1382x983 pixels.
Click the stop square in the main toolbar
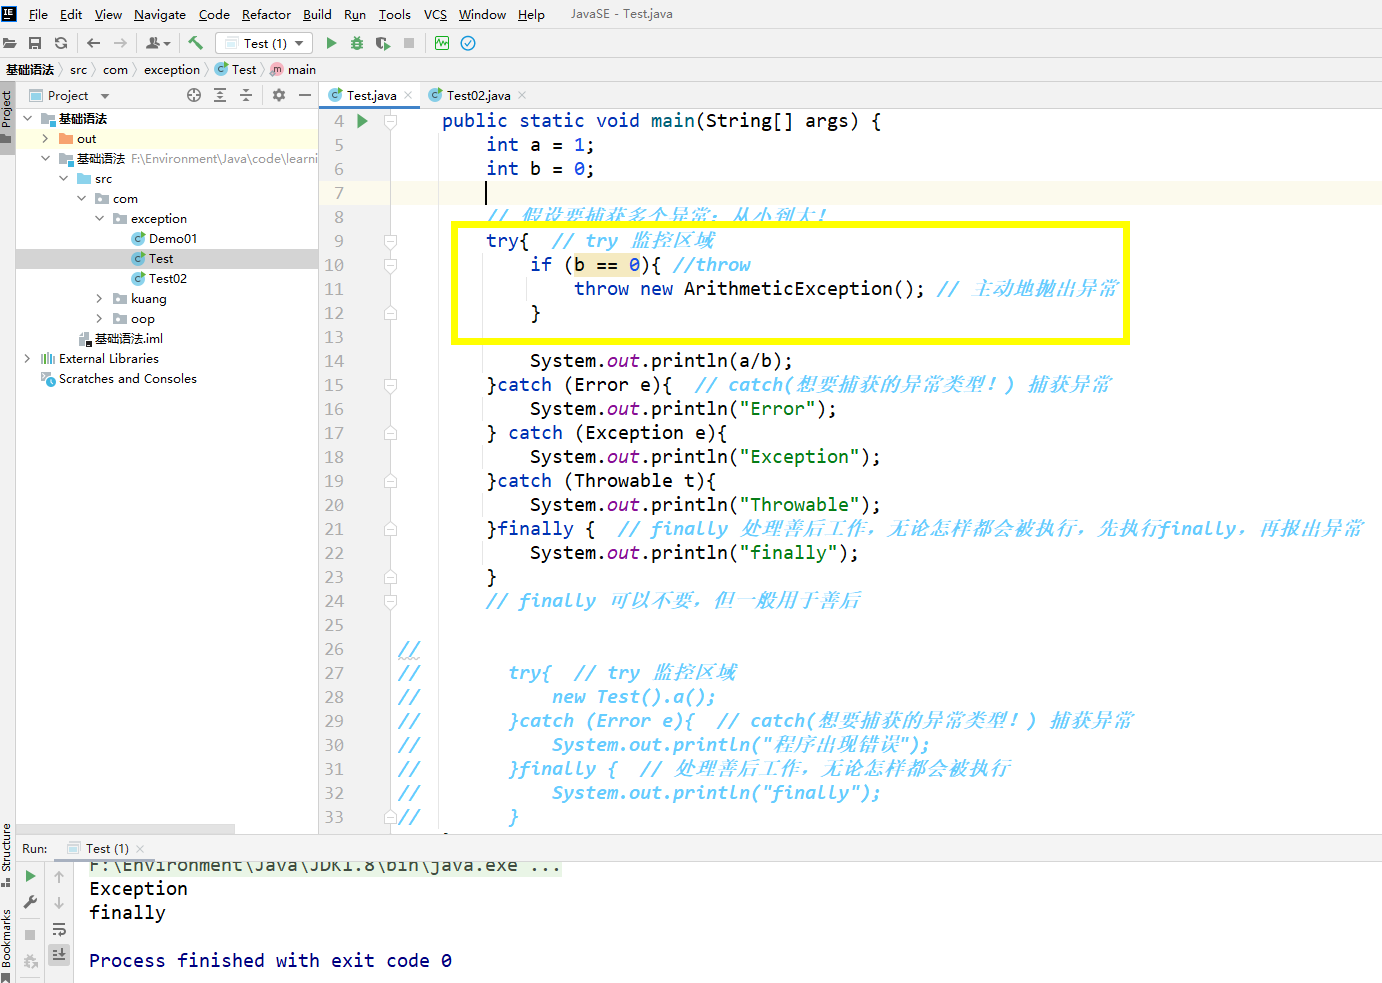pyautogui.click(x=409, y=43)
